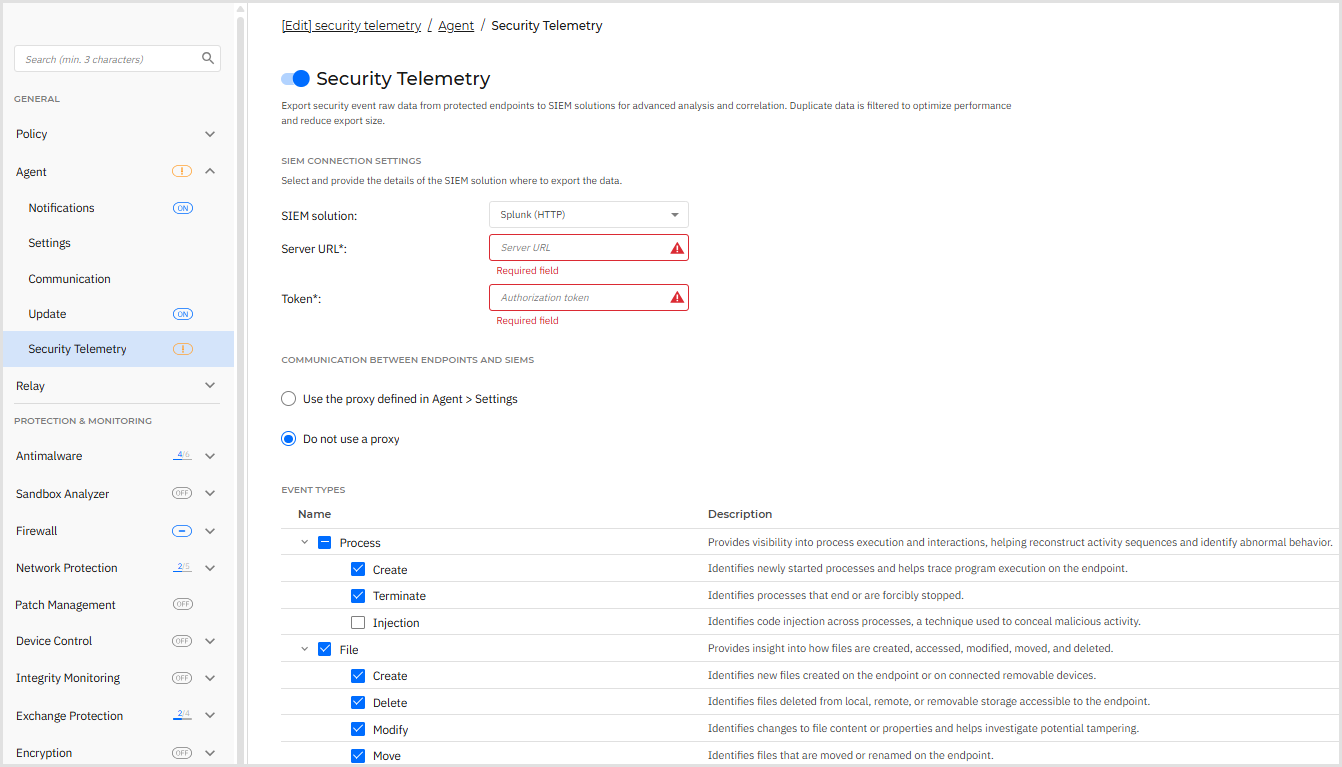The width and height of the screenshot is (1342, 767).
Task: Click the Patch Management OFF badge
Action: coord(182,605)
